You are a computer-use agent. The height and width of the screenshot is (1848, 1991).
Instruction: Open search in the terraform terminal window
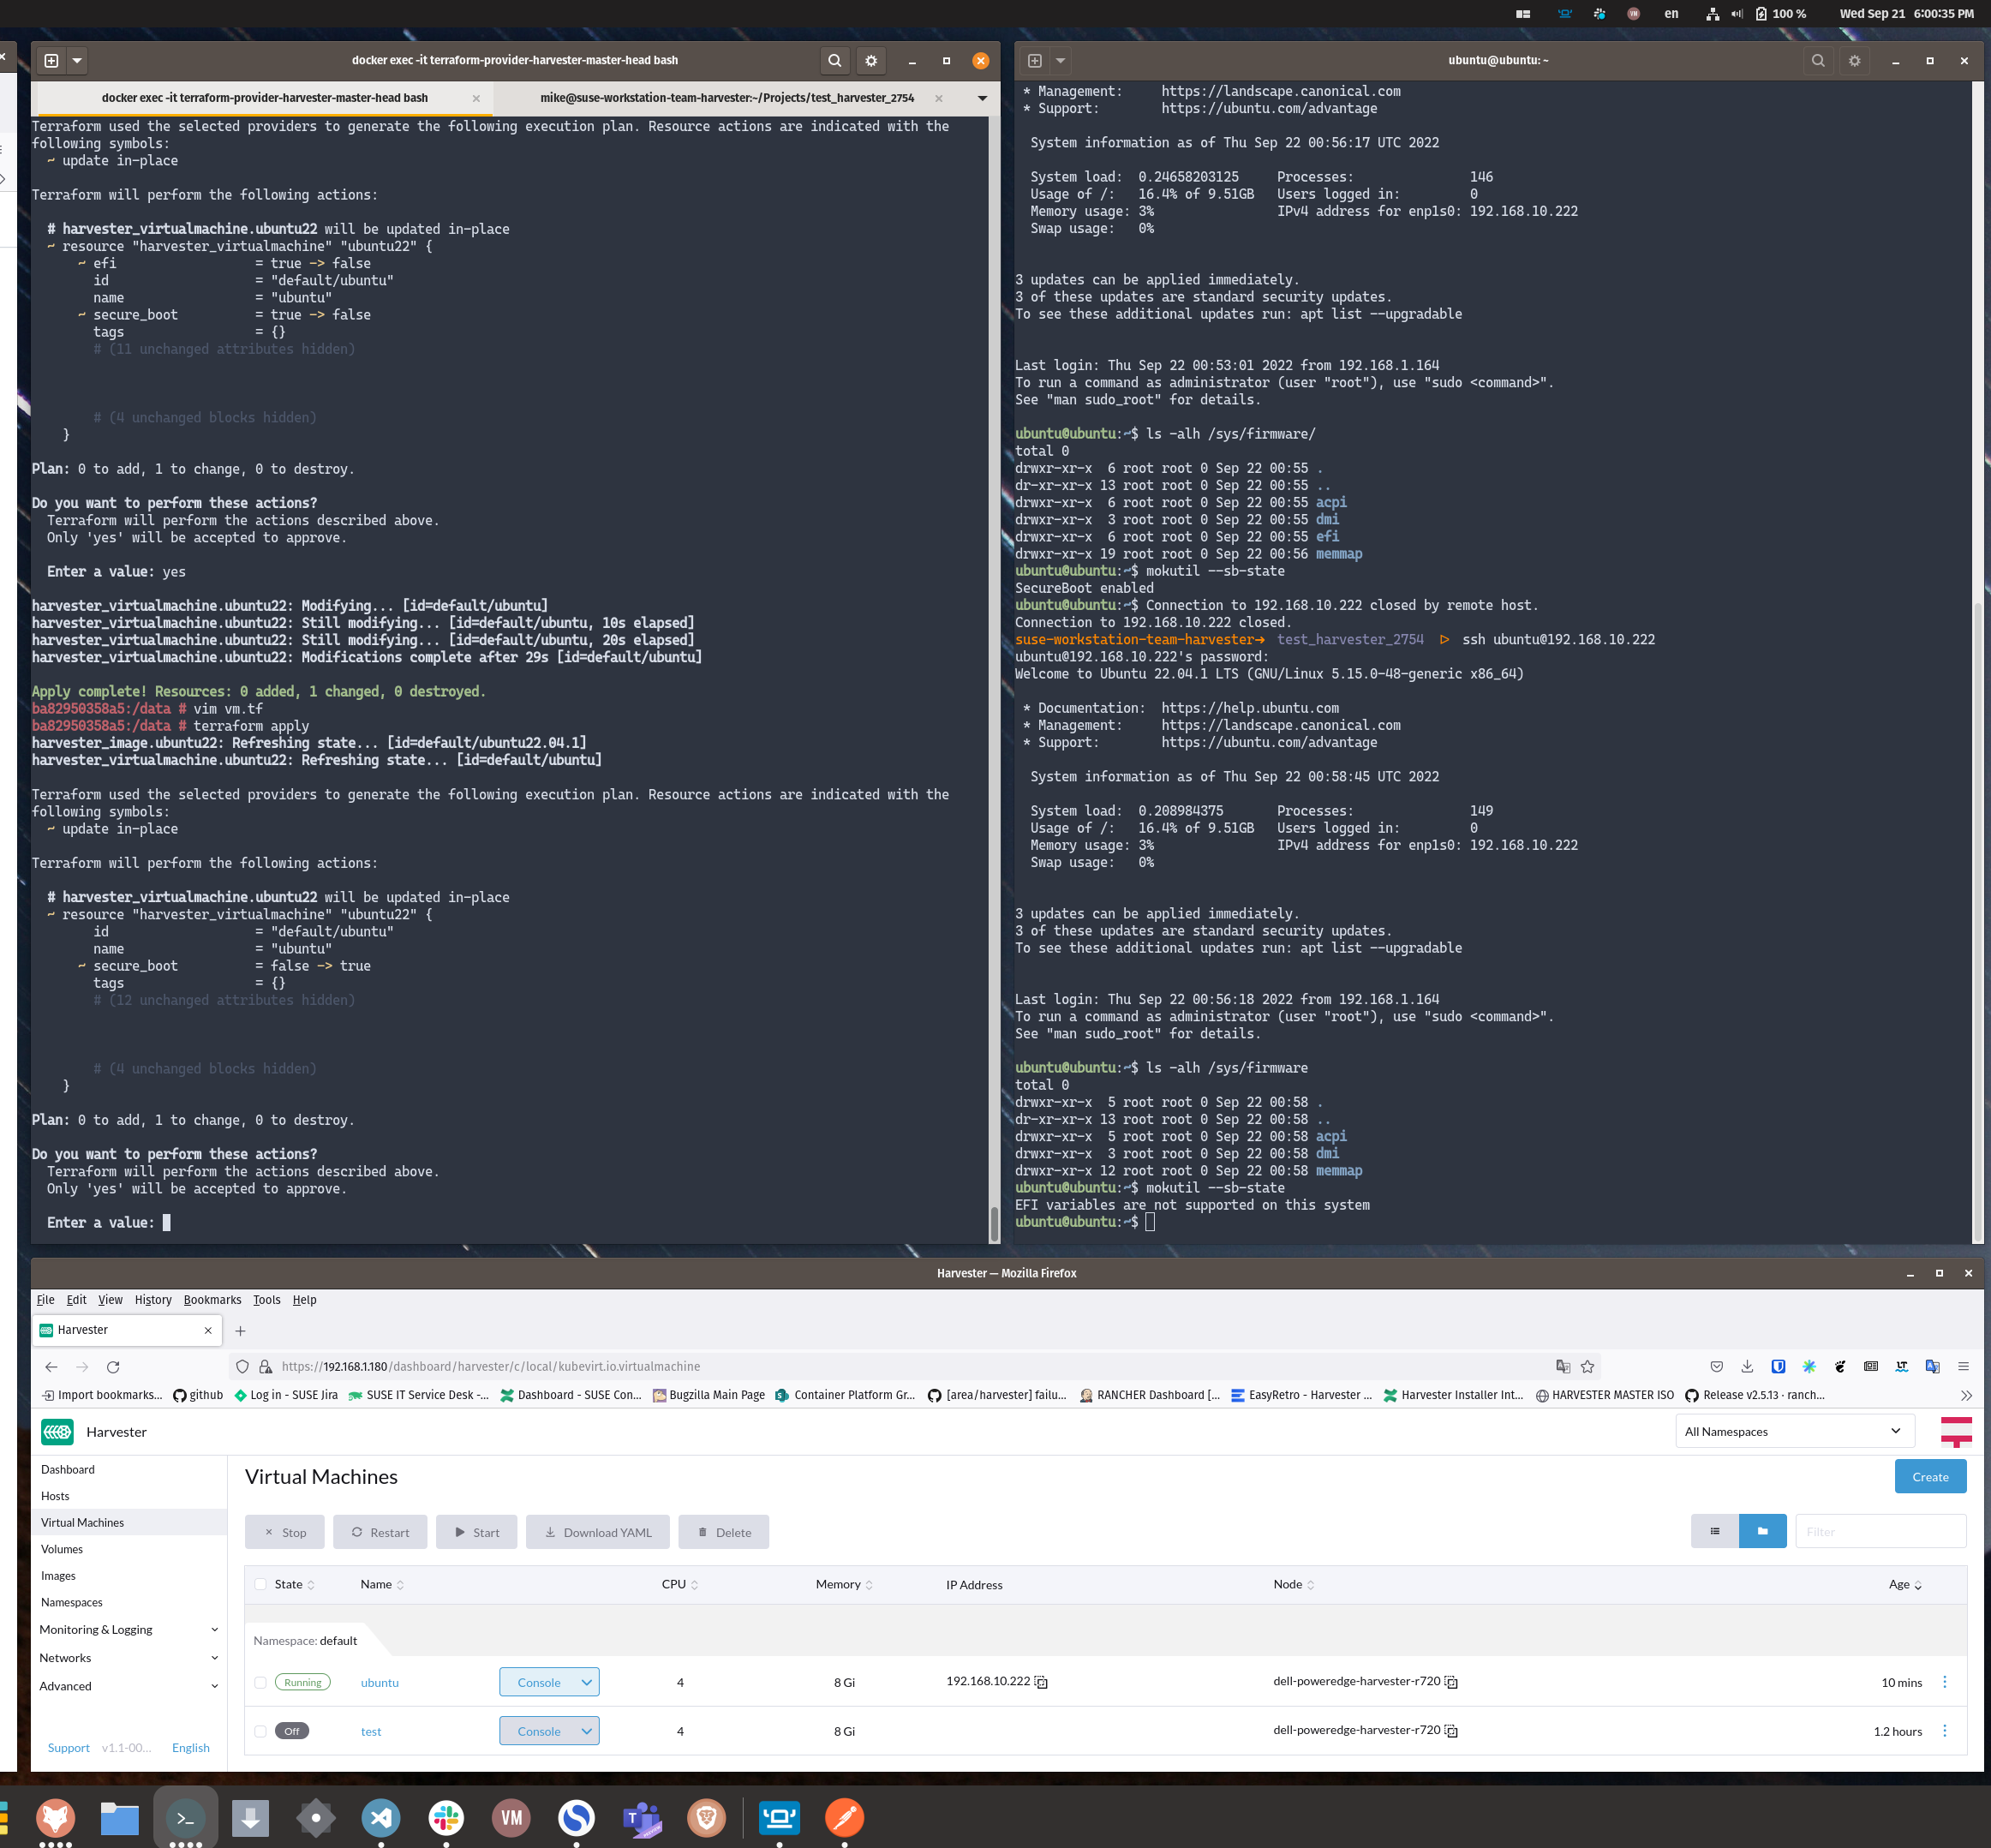(835, 60)
